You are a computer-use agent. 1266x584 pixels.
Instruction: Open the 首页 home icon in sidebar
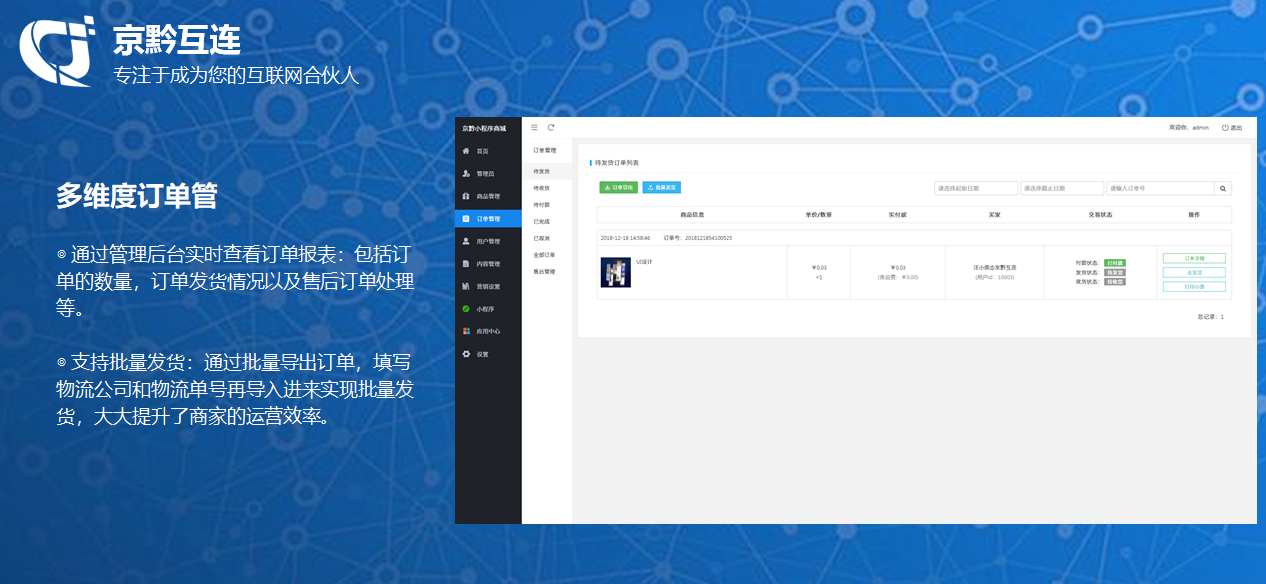[x=465, y=151]
